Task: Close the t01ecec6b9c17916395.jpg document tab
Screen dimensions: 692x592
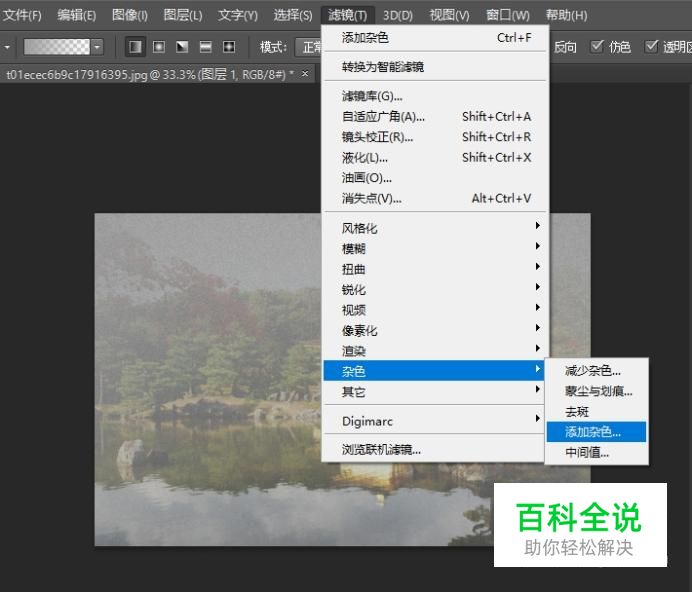Action: [305, 74]
